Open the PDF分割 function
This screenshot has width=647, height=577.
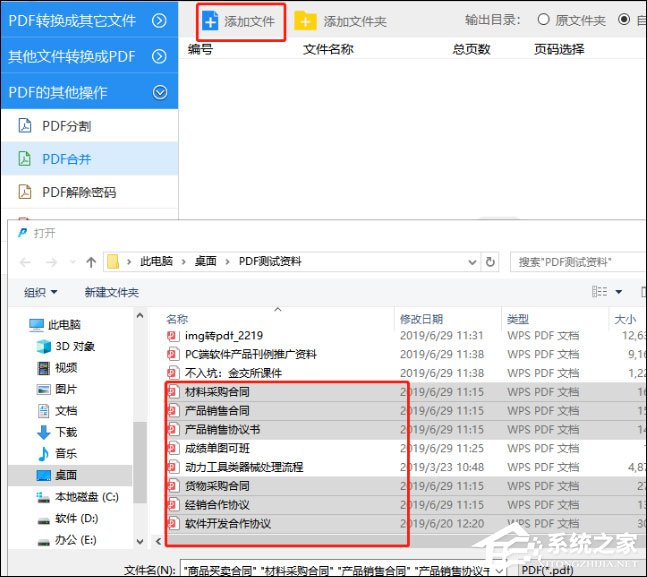coord(90,125)
